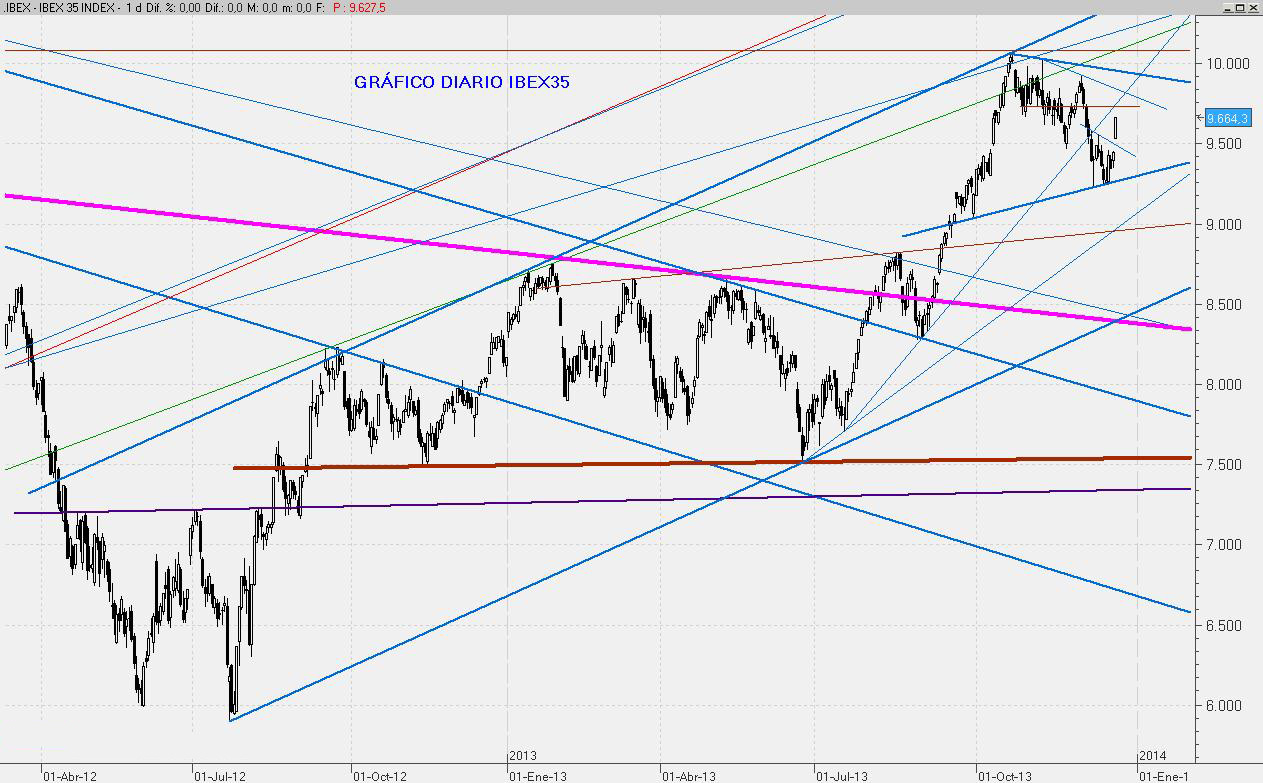Click the '.IBEX - IBEX 35 INDEX' title text
The width and height of the screenshot is (1263, 783).
(x=56, y=7)
